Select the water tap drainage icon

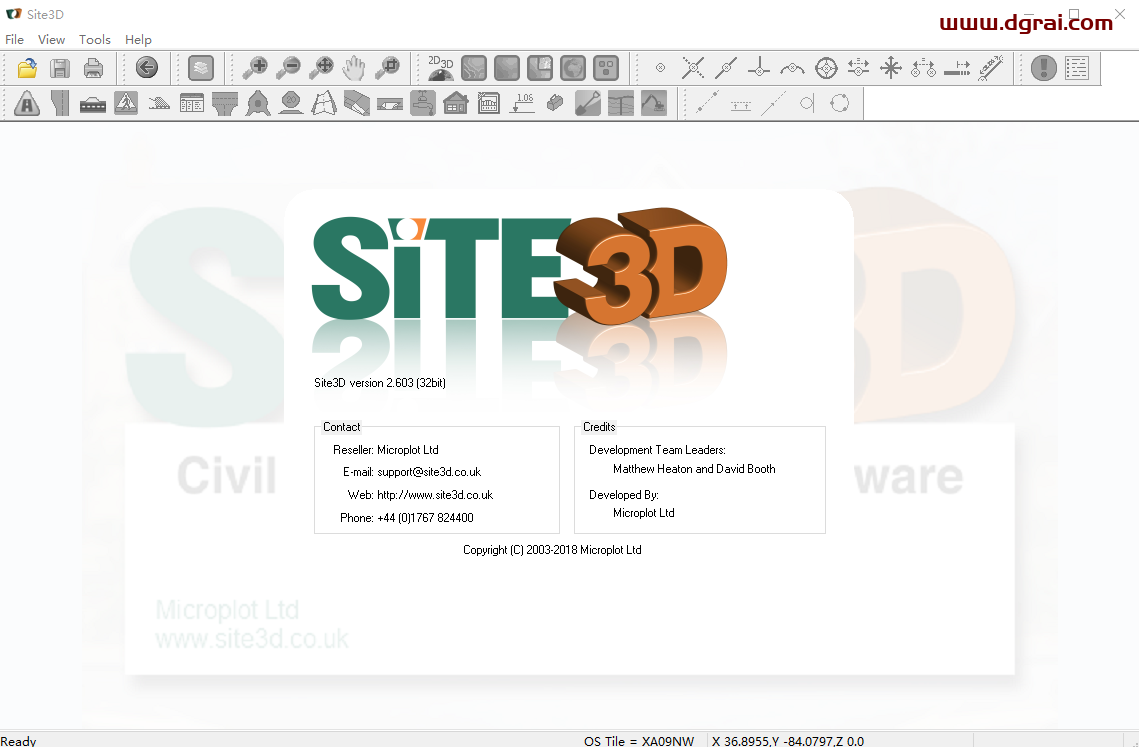(423, 103)
